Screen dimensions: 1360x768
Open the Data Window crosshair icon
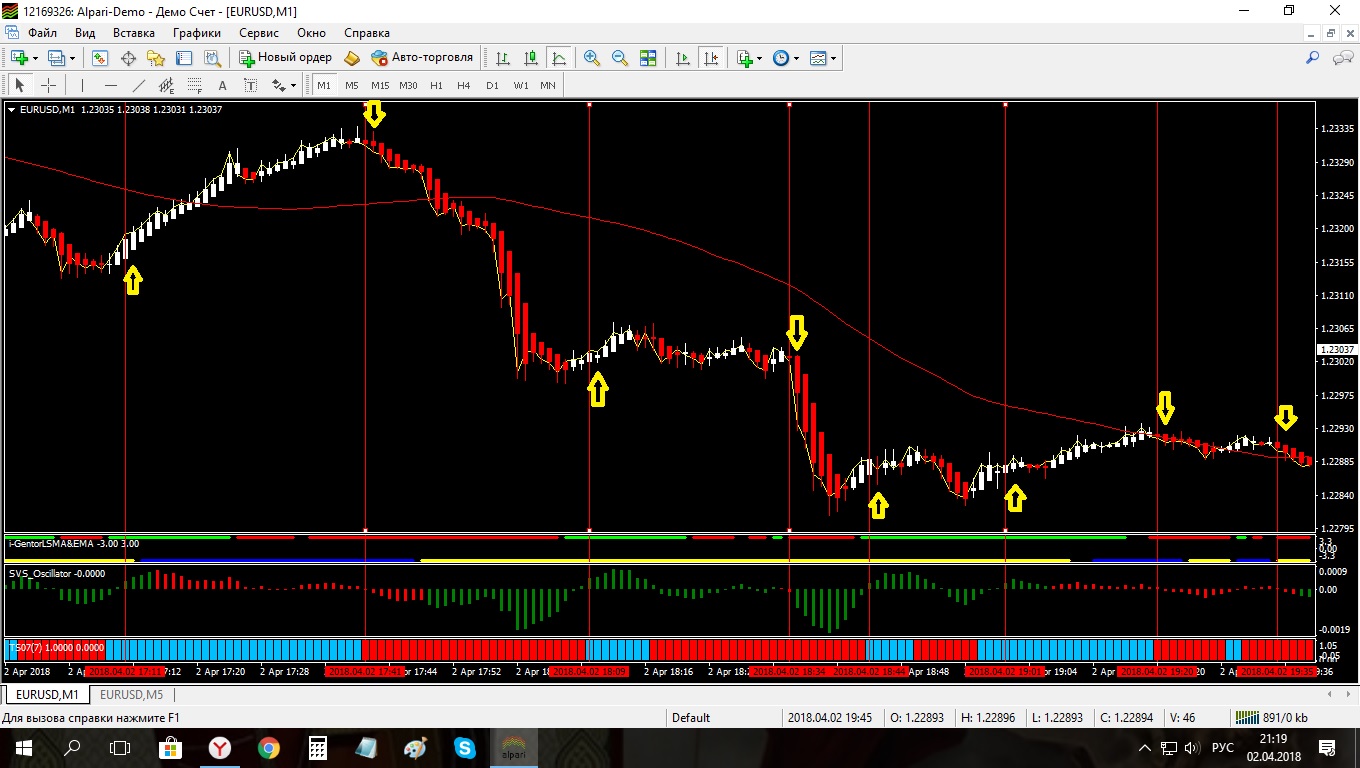point(128,58)
